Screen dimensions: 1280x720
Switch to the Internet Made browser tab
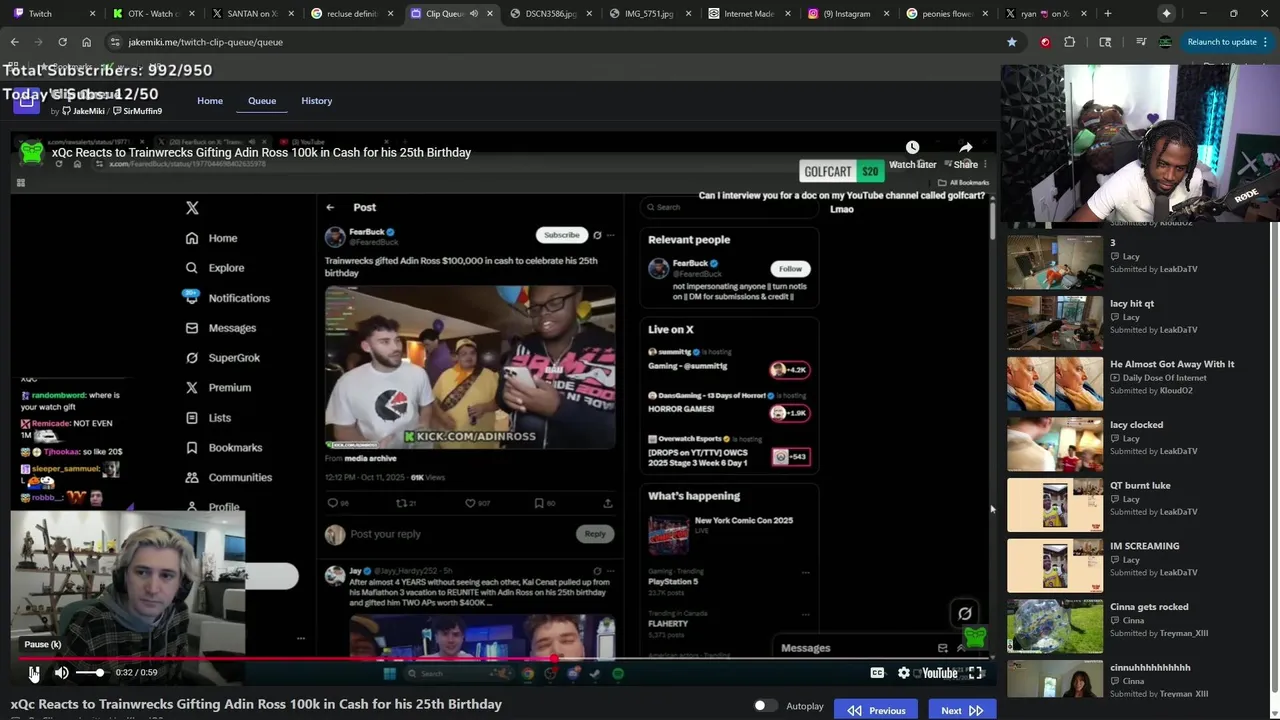(x=749, y=14)
